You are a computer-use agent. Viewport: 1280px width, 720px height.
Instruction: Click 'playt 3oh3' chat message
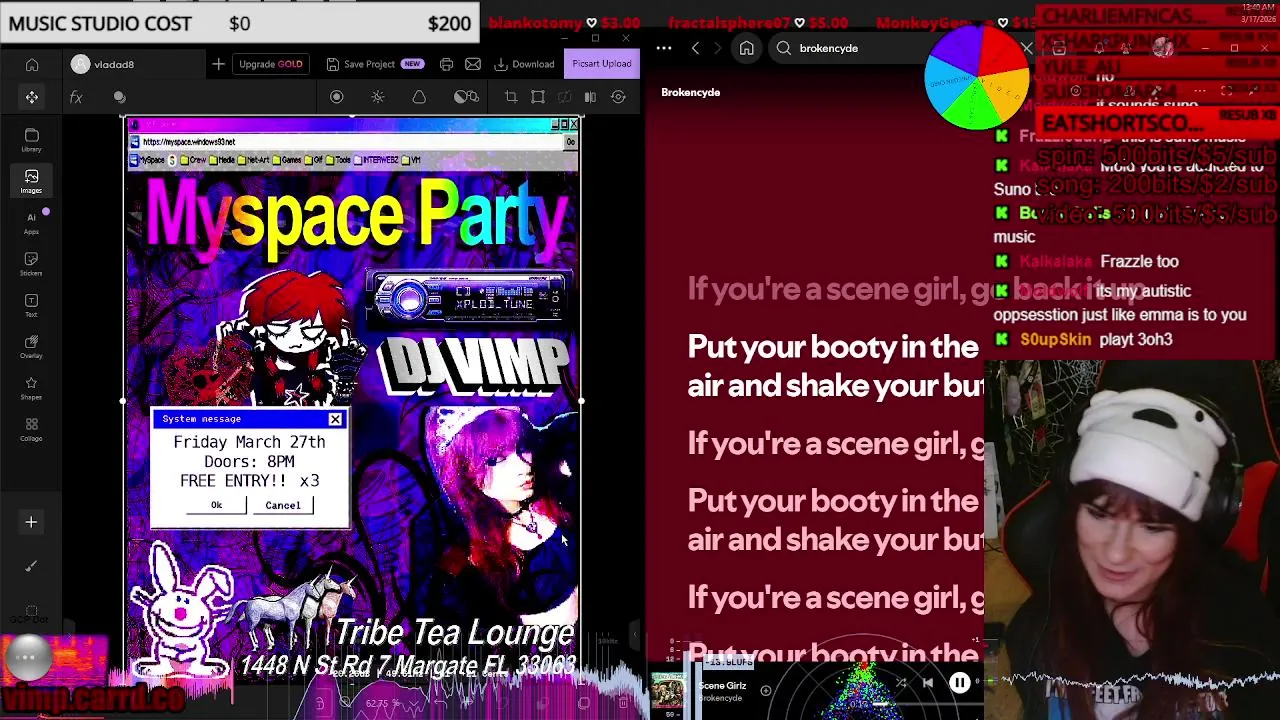(1135, 339)
